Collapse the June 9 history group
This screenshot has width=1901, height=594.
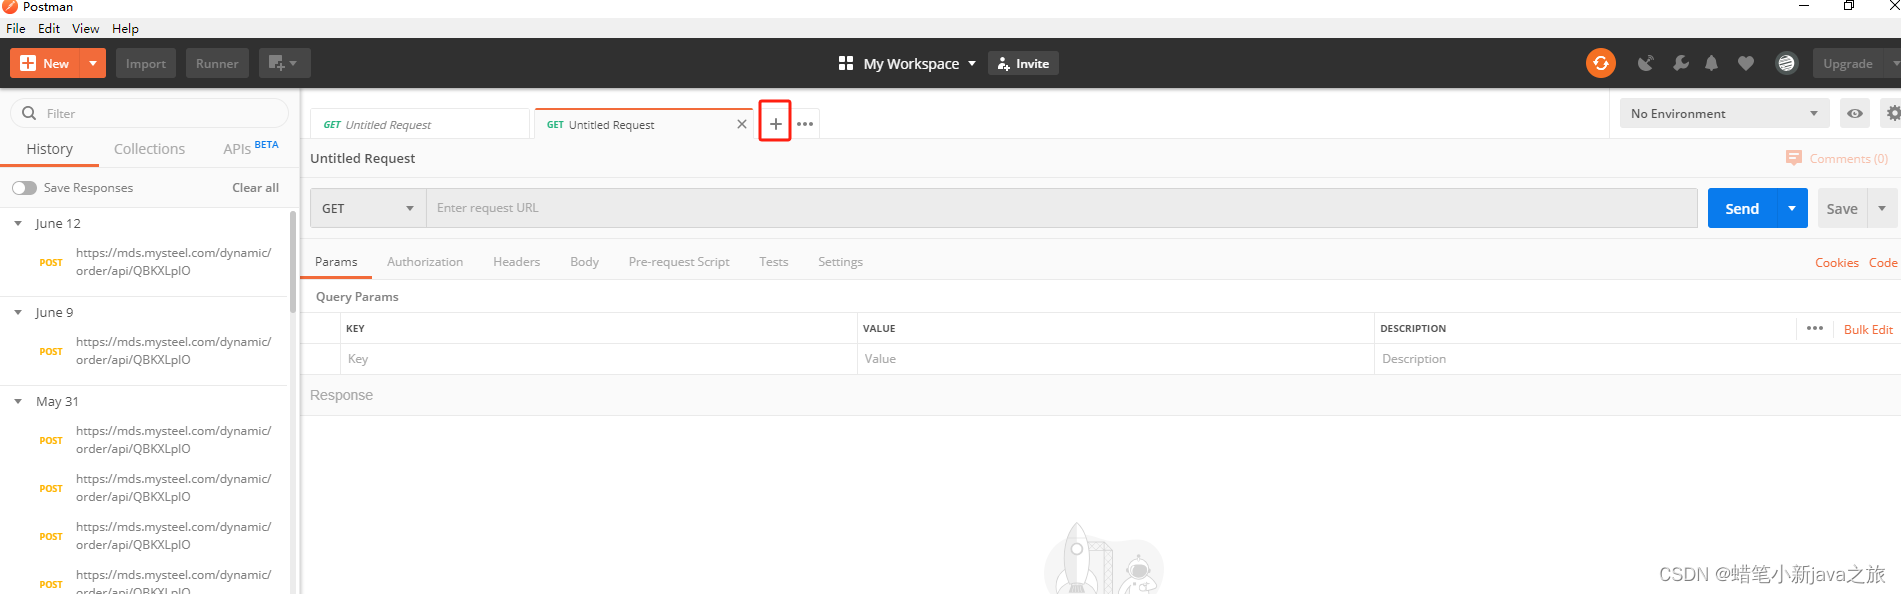(18, 312)
